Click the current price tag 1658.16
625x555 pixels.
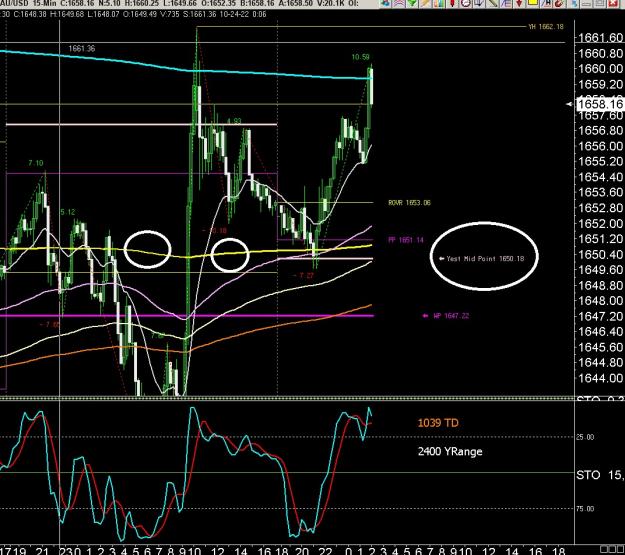click(x=600, y=104)
